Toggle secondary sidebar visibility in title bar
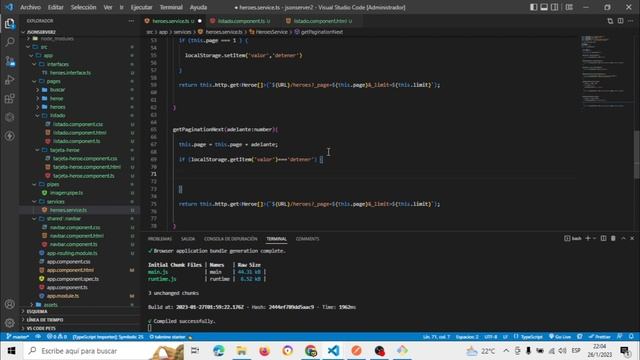Viewport: 640px width, 360px height. (555, 7)
